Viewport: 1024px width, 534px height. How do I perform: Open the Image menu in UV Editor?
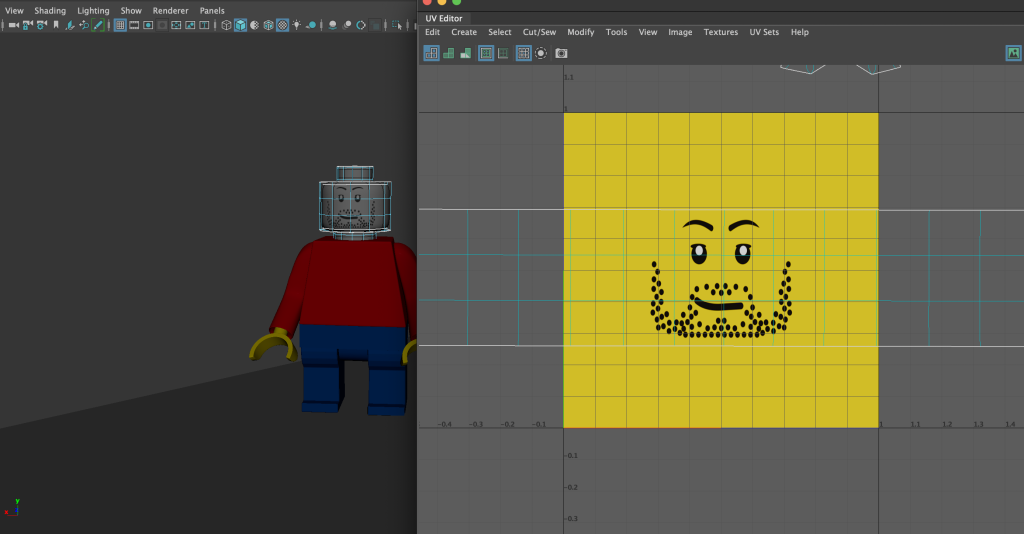[x=680, y=32]
